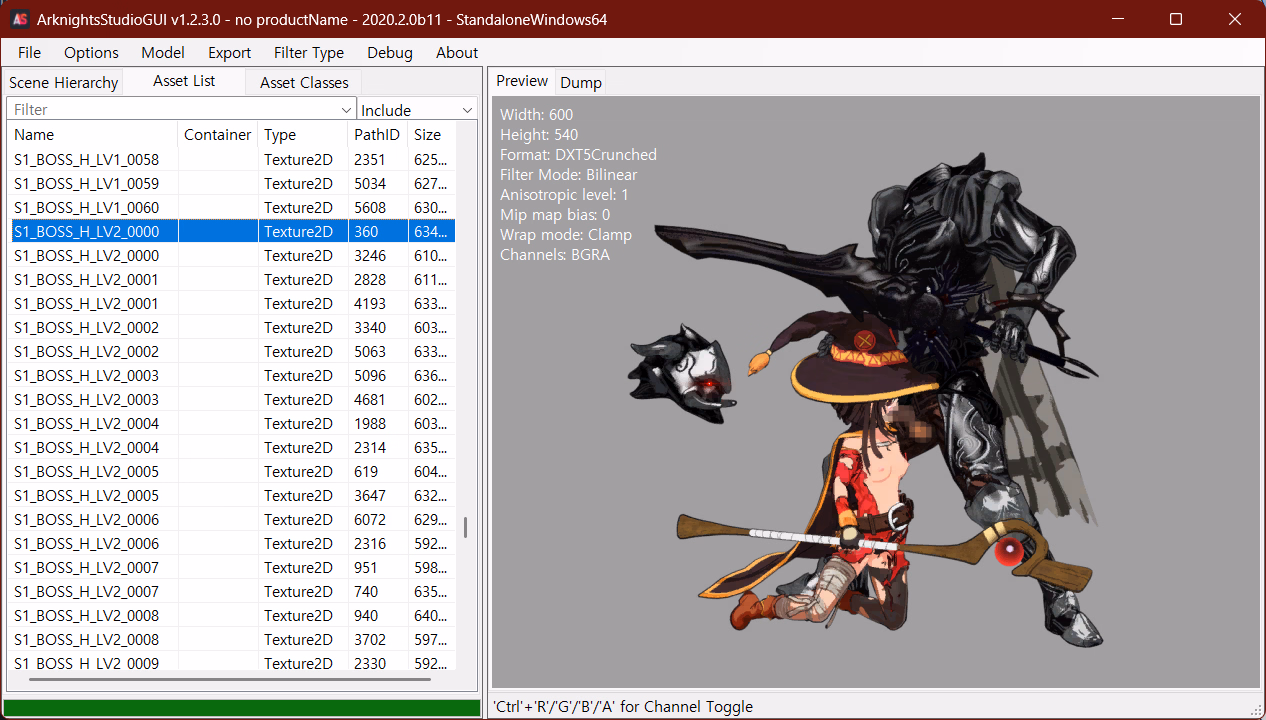This screenshot has width=1266, height=720.
Task: Click the ArknightsStudio app icon in title bar
Action: click(x=19, y=19)
